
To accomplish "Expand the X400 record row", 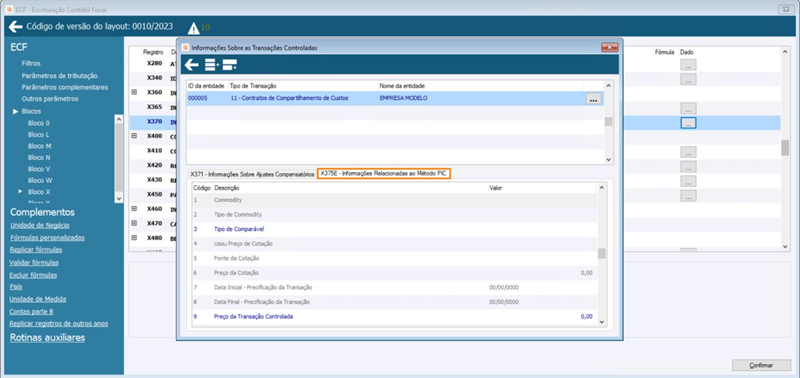I will pos(134,136).
